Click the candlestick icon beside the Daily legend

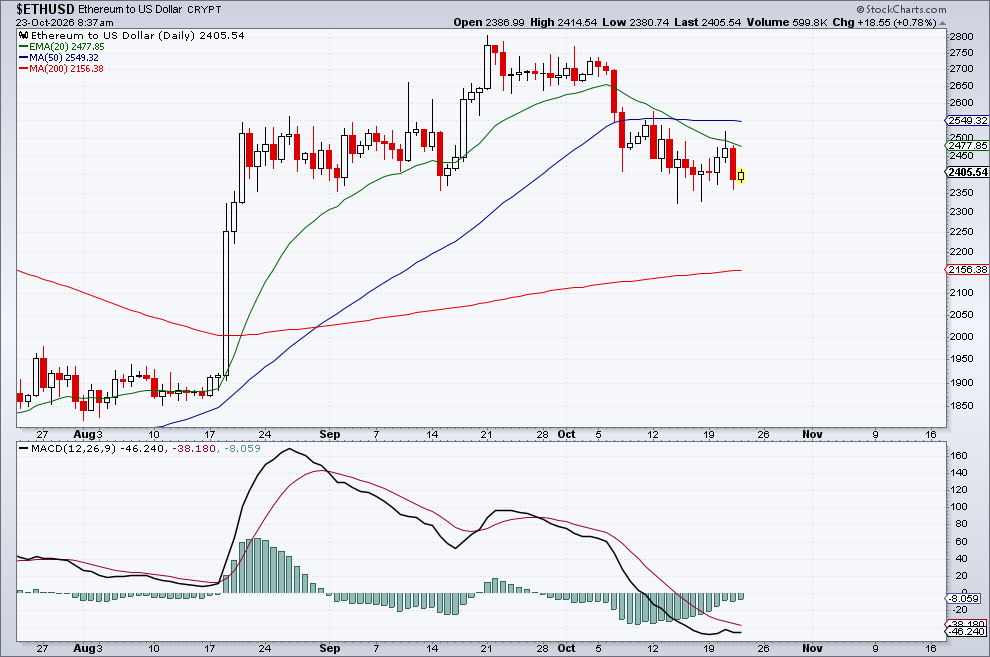(x=23, y=35)
